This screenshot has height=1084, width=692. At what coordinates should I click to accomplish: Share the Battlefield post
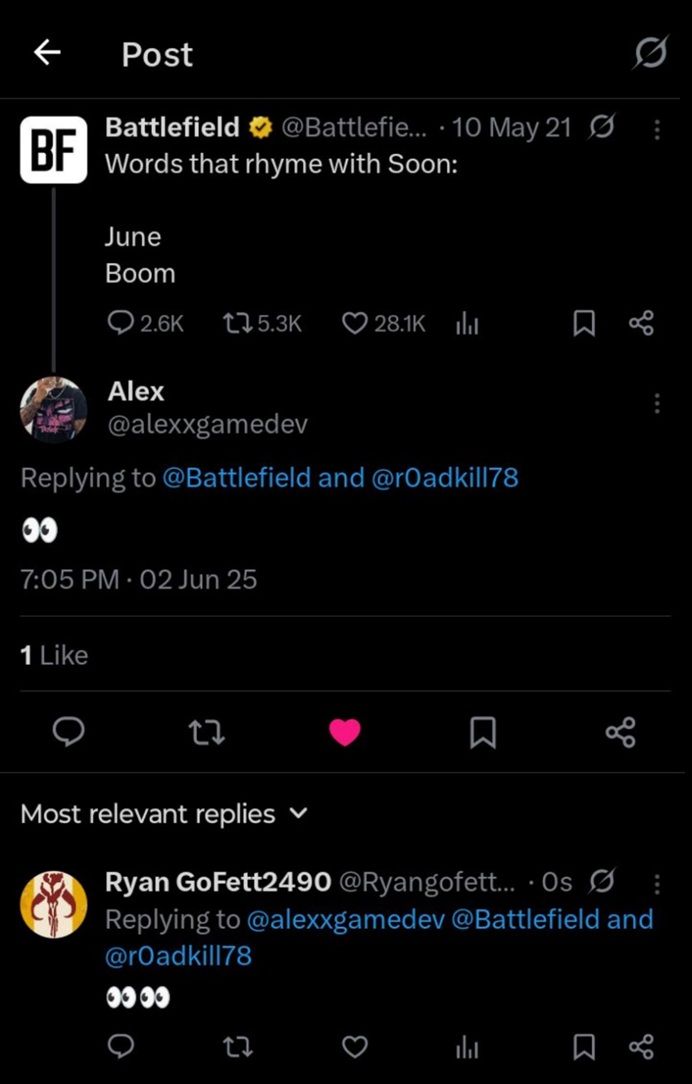(641, 323)
